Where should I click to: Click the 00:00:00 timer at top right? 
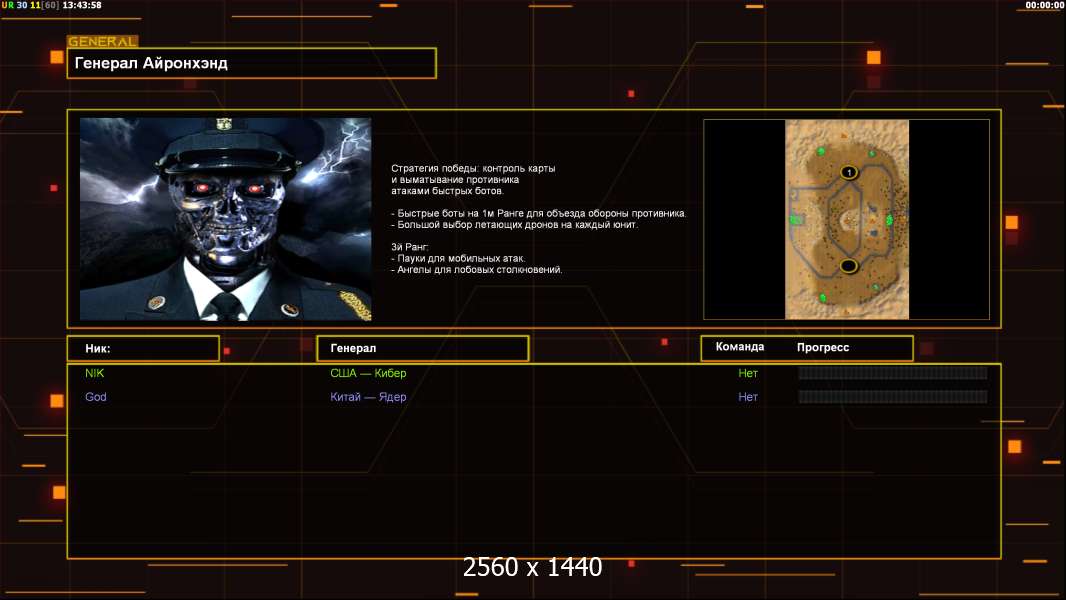pyautogui.click(x=1044, y=5)
